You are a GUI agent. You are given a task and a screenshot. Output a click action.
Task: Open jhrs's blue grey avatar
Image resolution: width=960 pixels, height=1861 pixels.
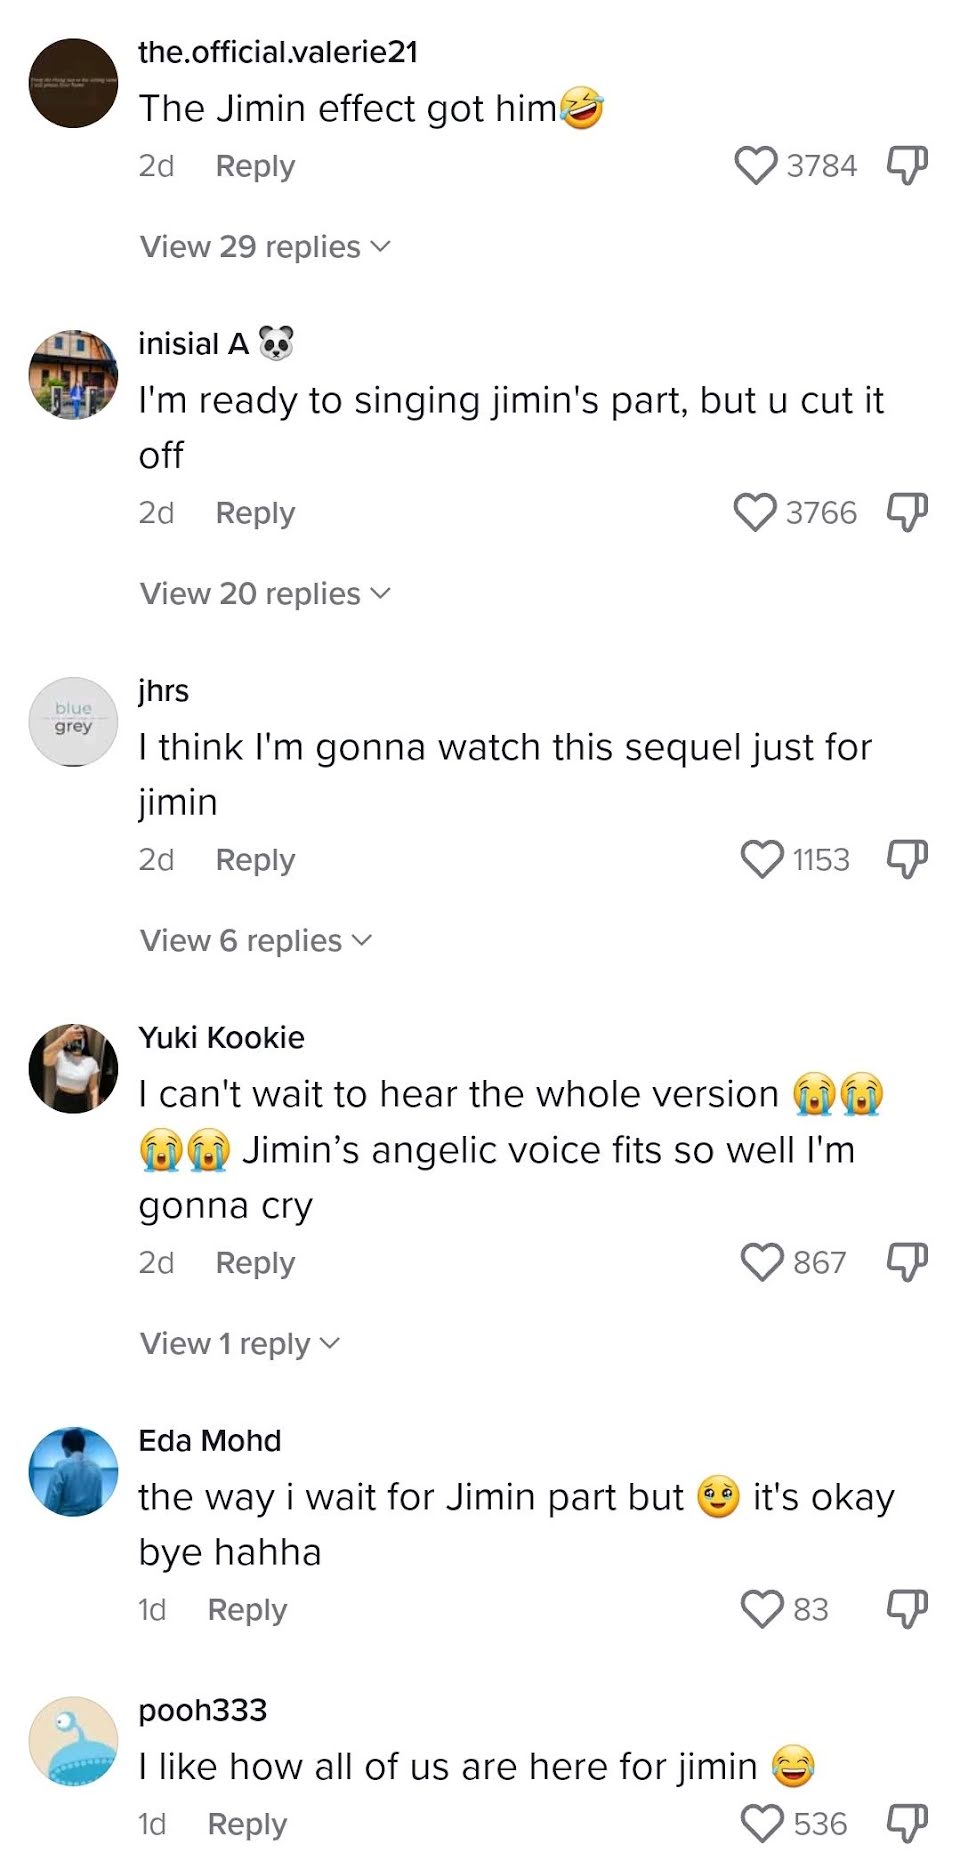click(74, 721)
